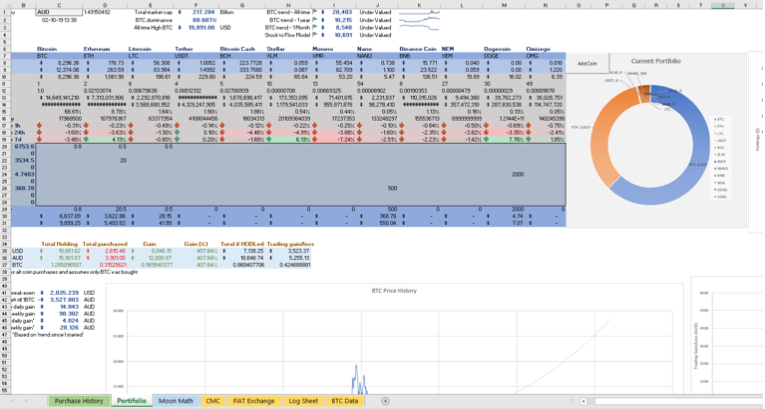Select row header 7

click(x=4, y=56)
